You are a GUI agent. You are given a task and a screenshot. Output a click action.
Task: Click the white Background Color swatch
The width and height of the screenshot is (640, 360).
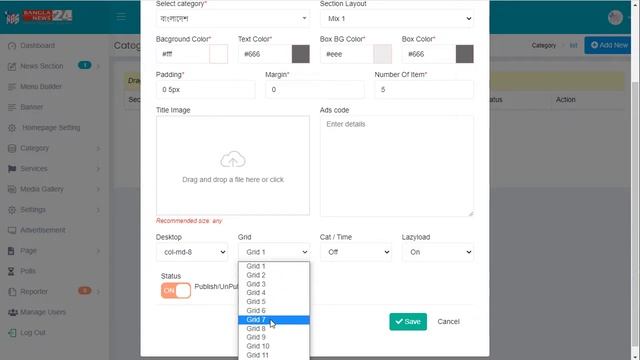(218, 54)
